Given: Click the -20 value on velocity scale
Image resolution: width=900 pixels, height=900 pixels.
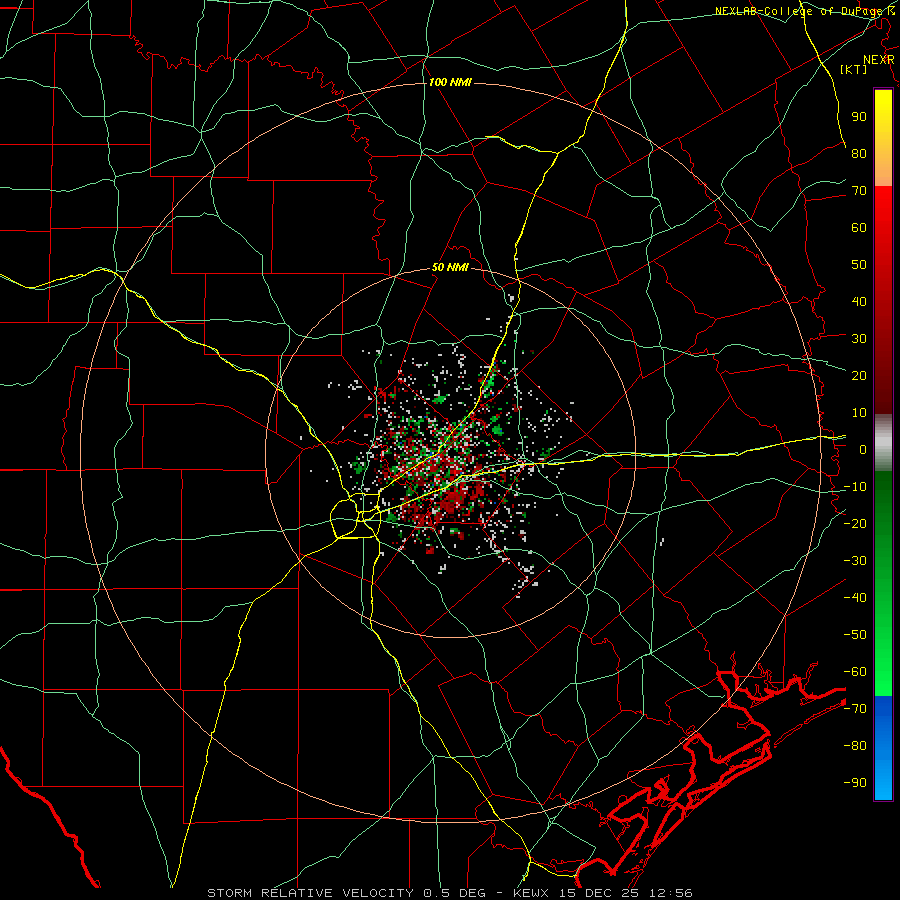Looking at the screenshot, I should click(855, 523).
